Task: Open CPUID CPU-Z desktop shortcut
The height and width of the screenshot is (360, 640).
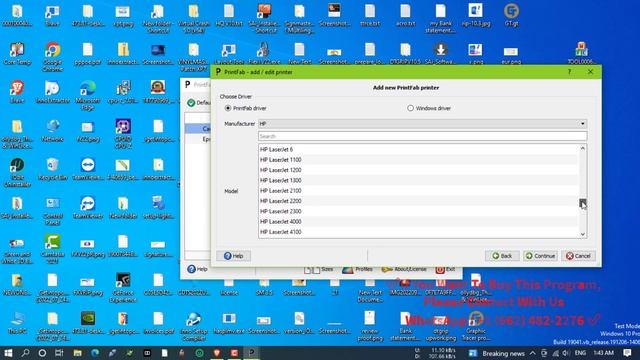Action: coord(123,133)
